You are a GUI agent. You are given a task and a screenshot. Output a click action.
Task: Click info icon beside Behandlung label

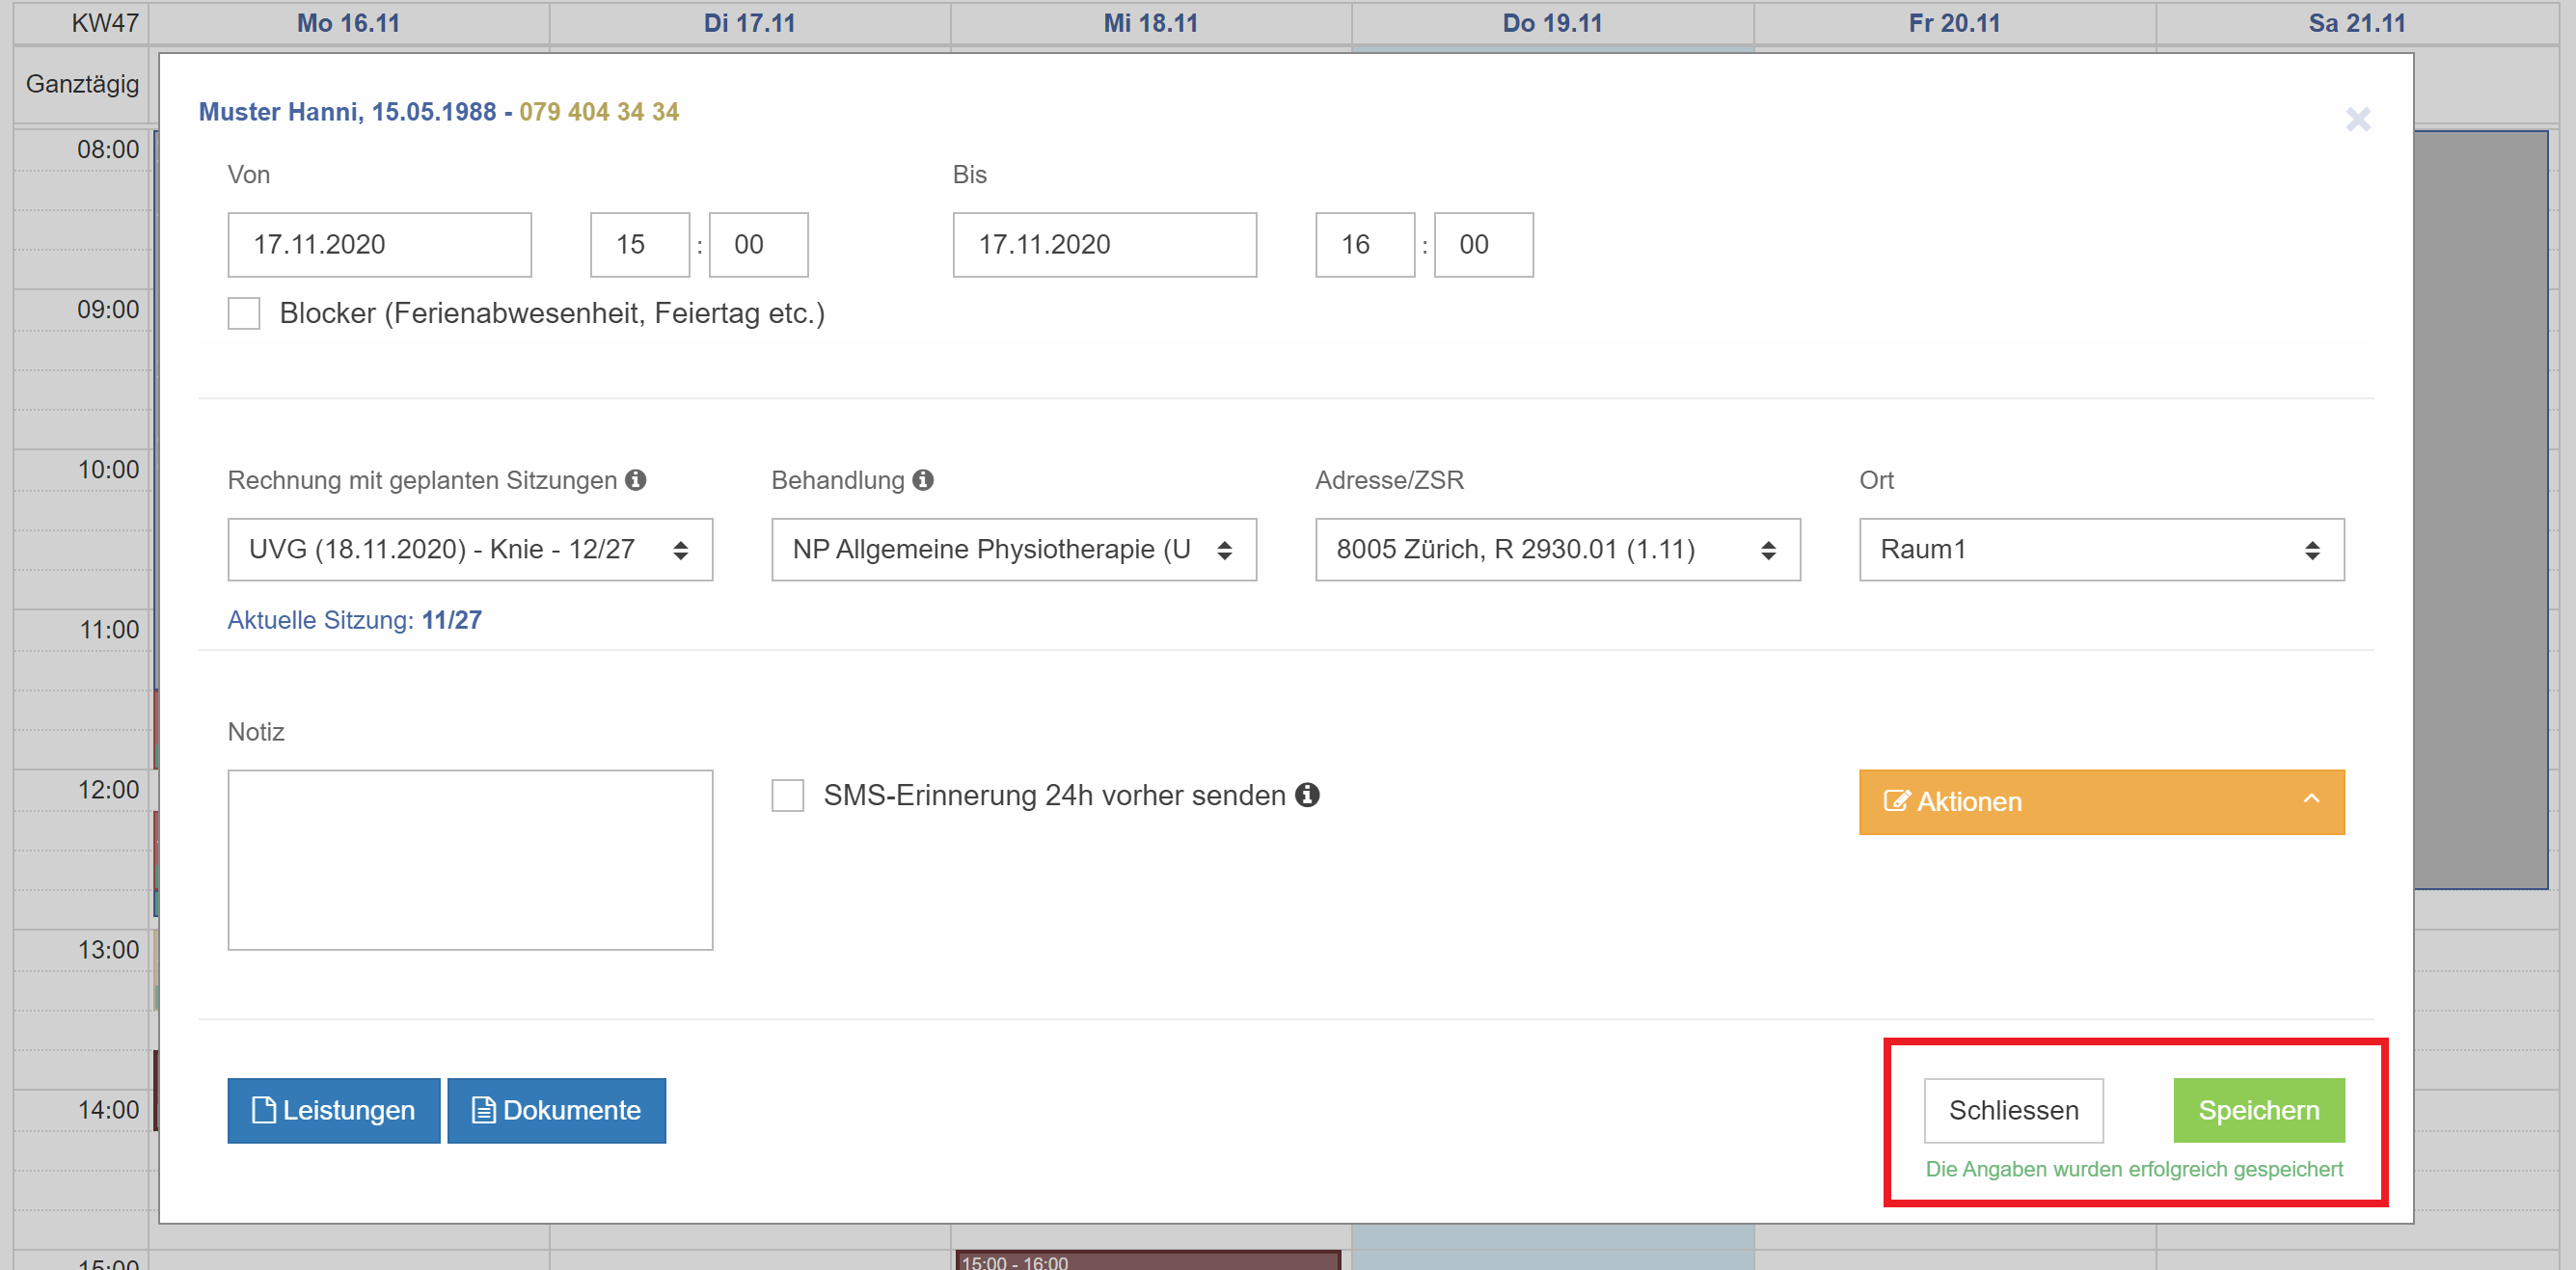pos(923,480)
